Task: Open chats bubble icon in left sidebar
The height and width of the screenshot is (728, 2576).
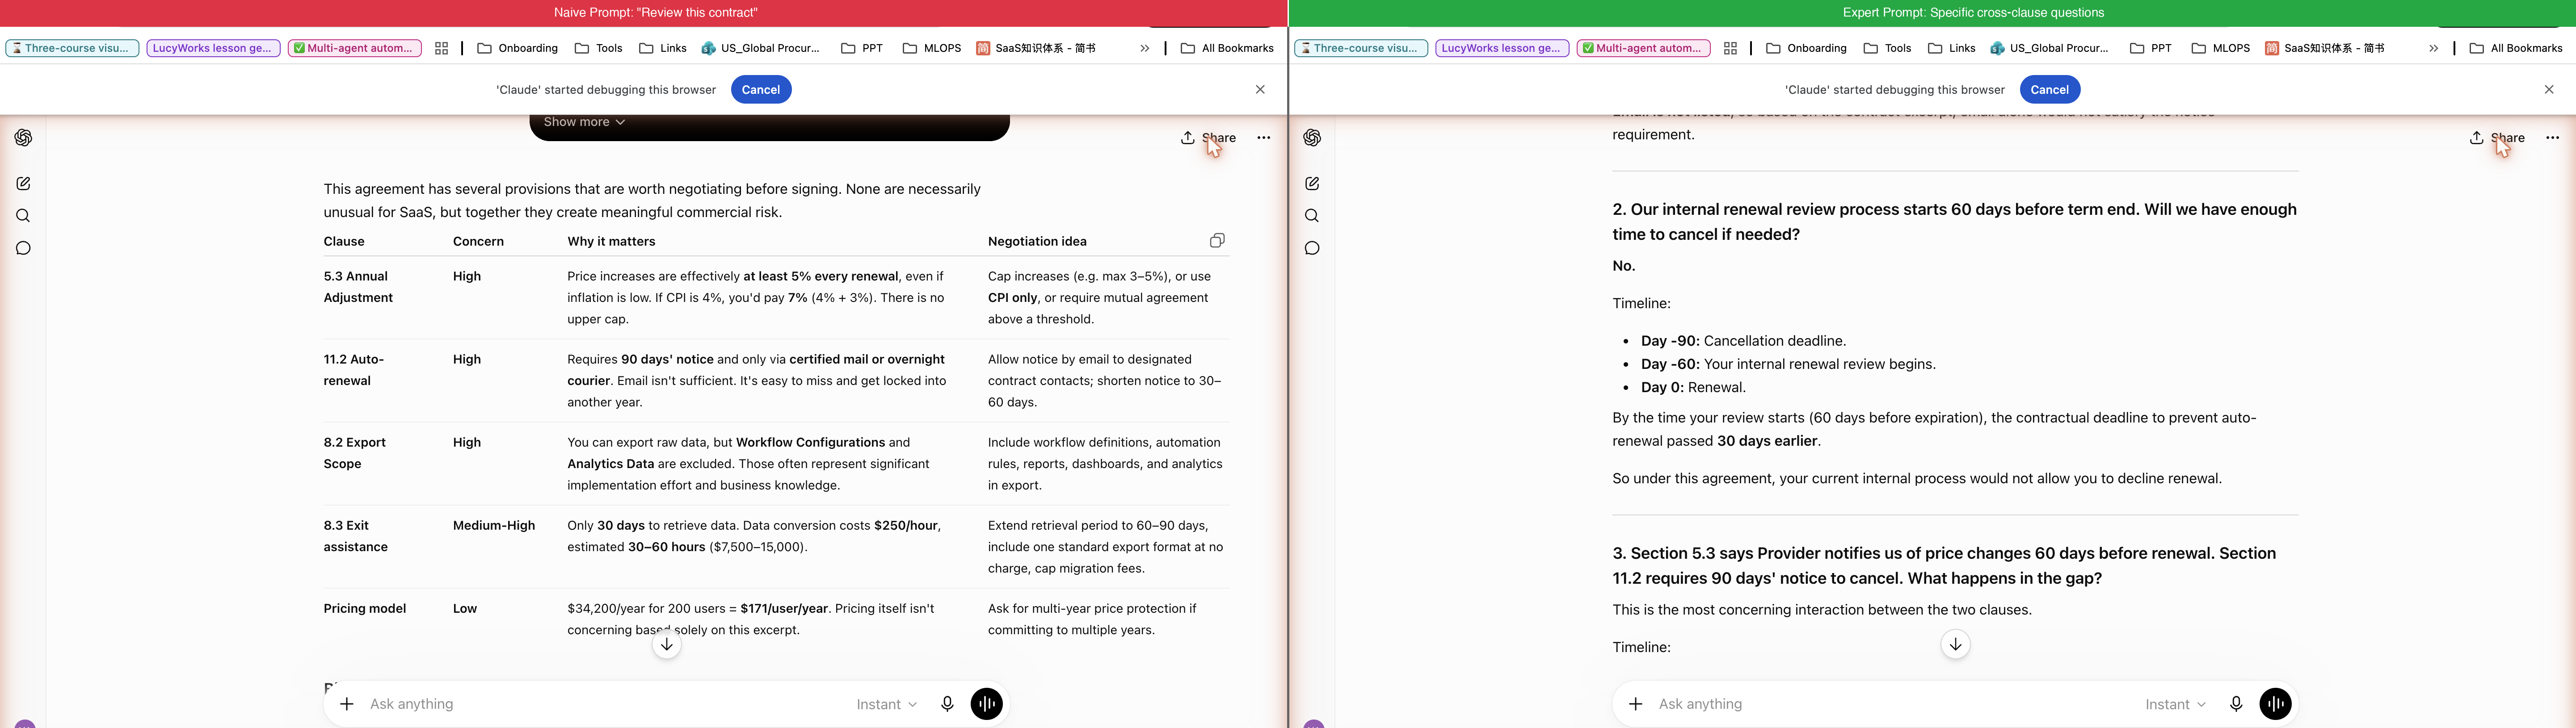Action: 23,248
